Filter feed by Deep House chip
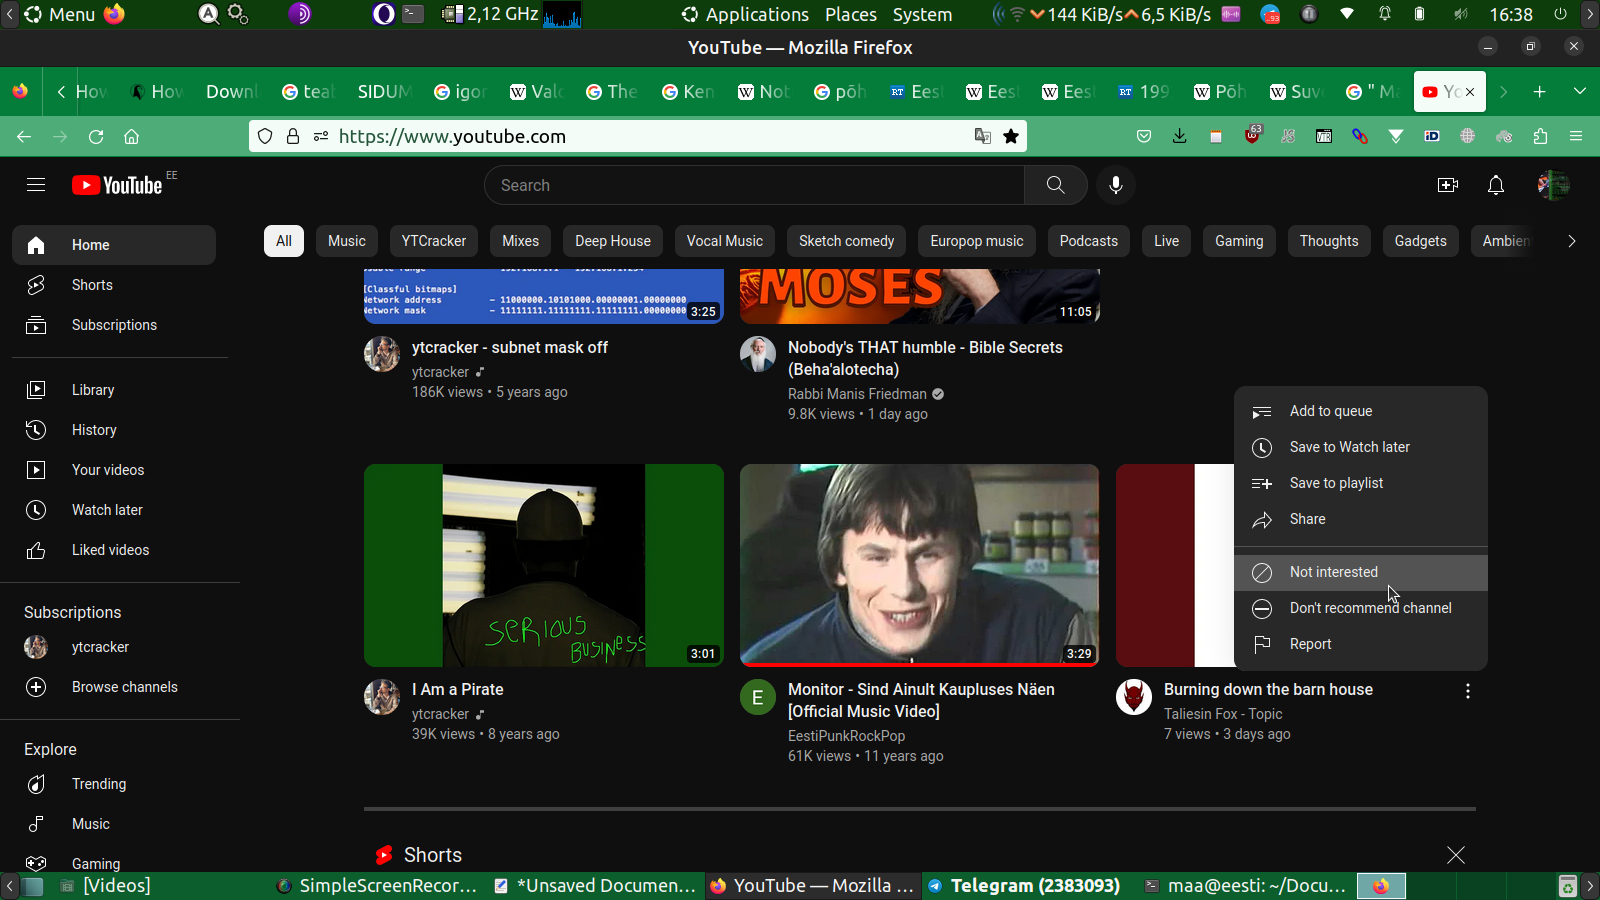1600x900 pixels. (613, 241)
